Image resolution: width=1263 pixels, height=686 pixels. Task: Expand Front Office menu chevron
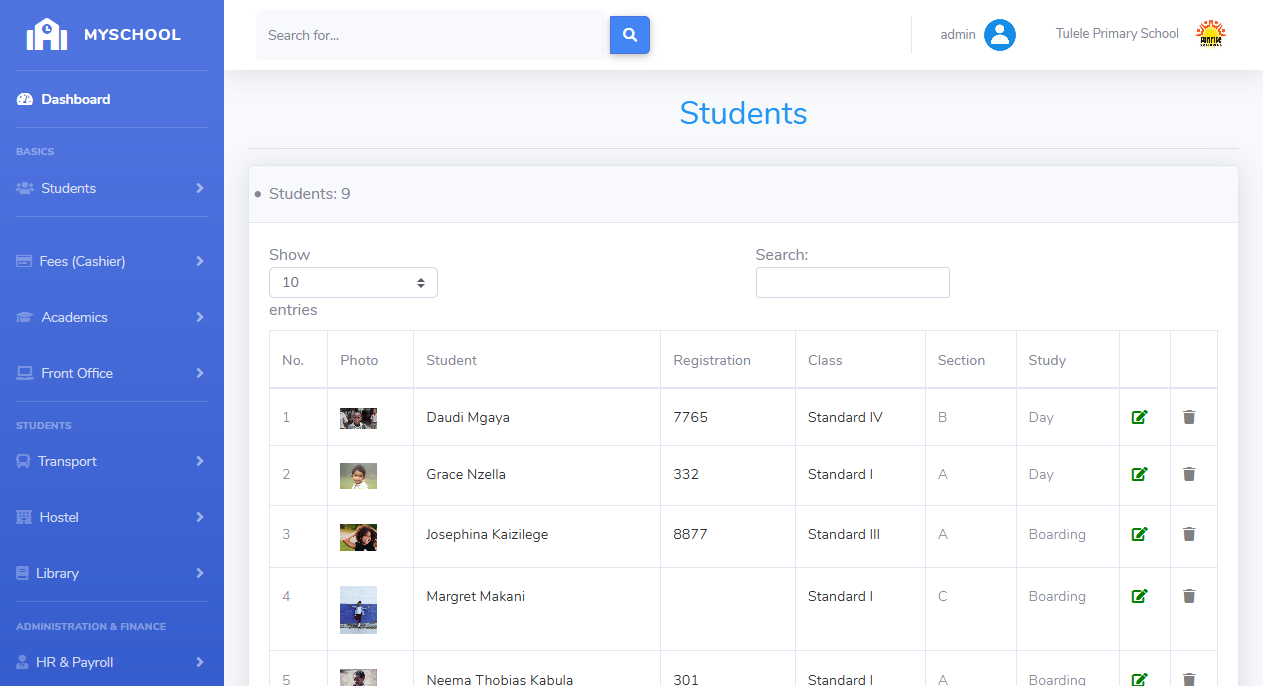[200, 373]
